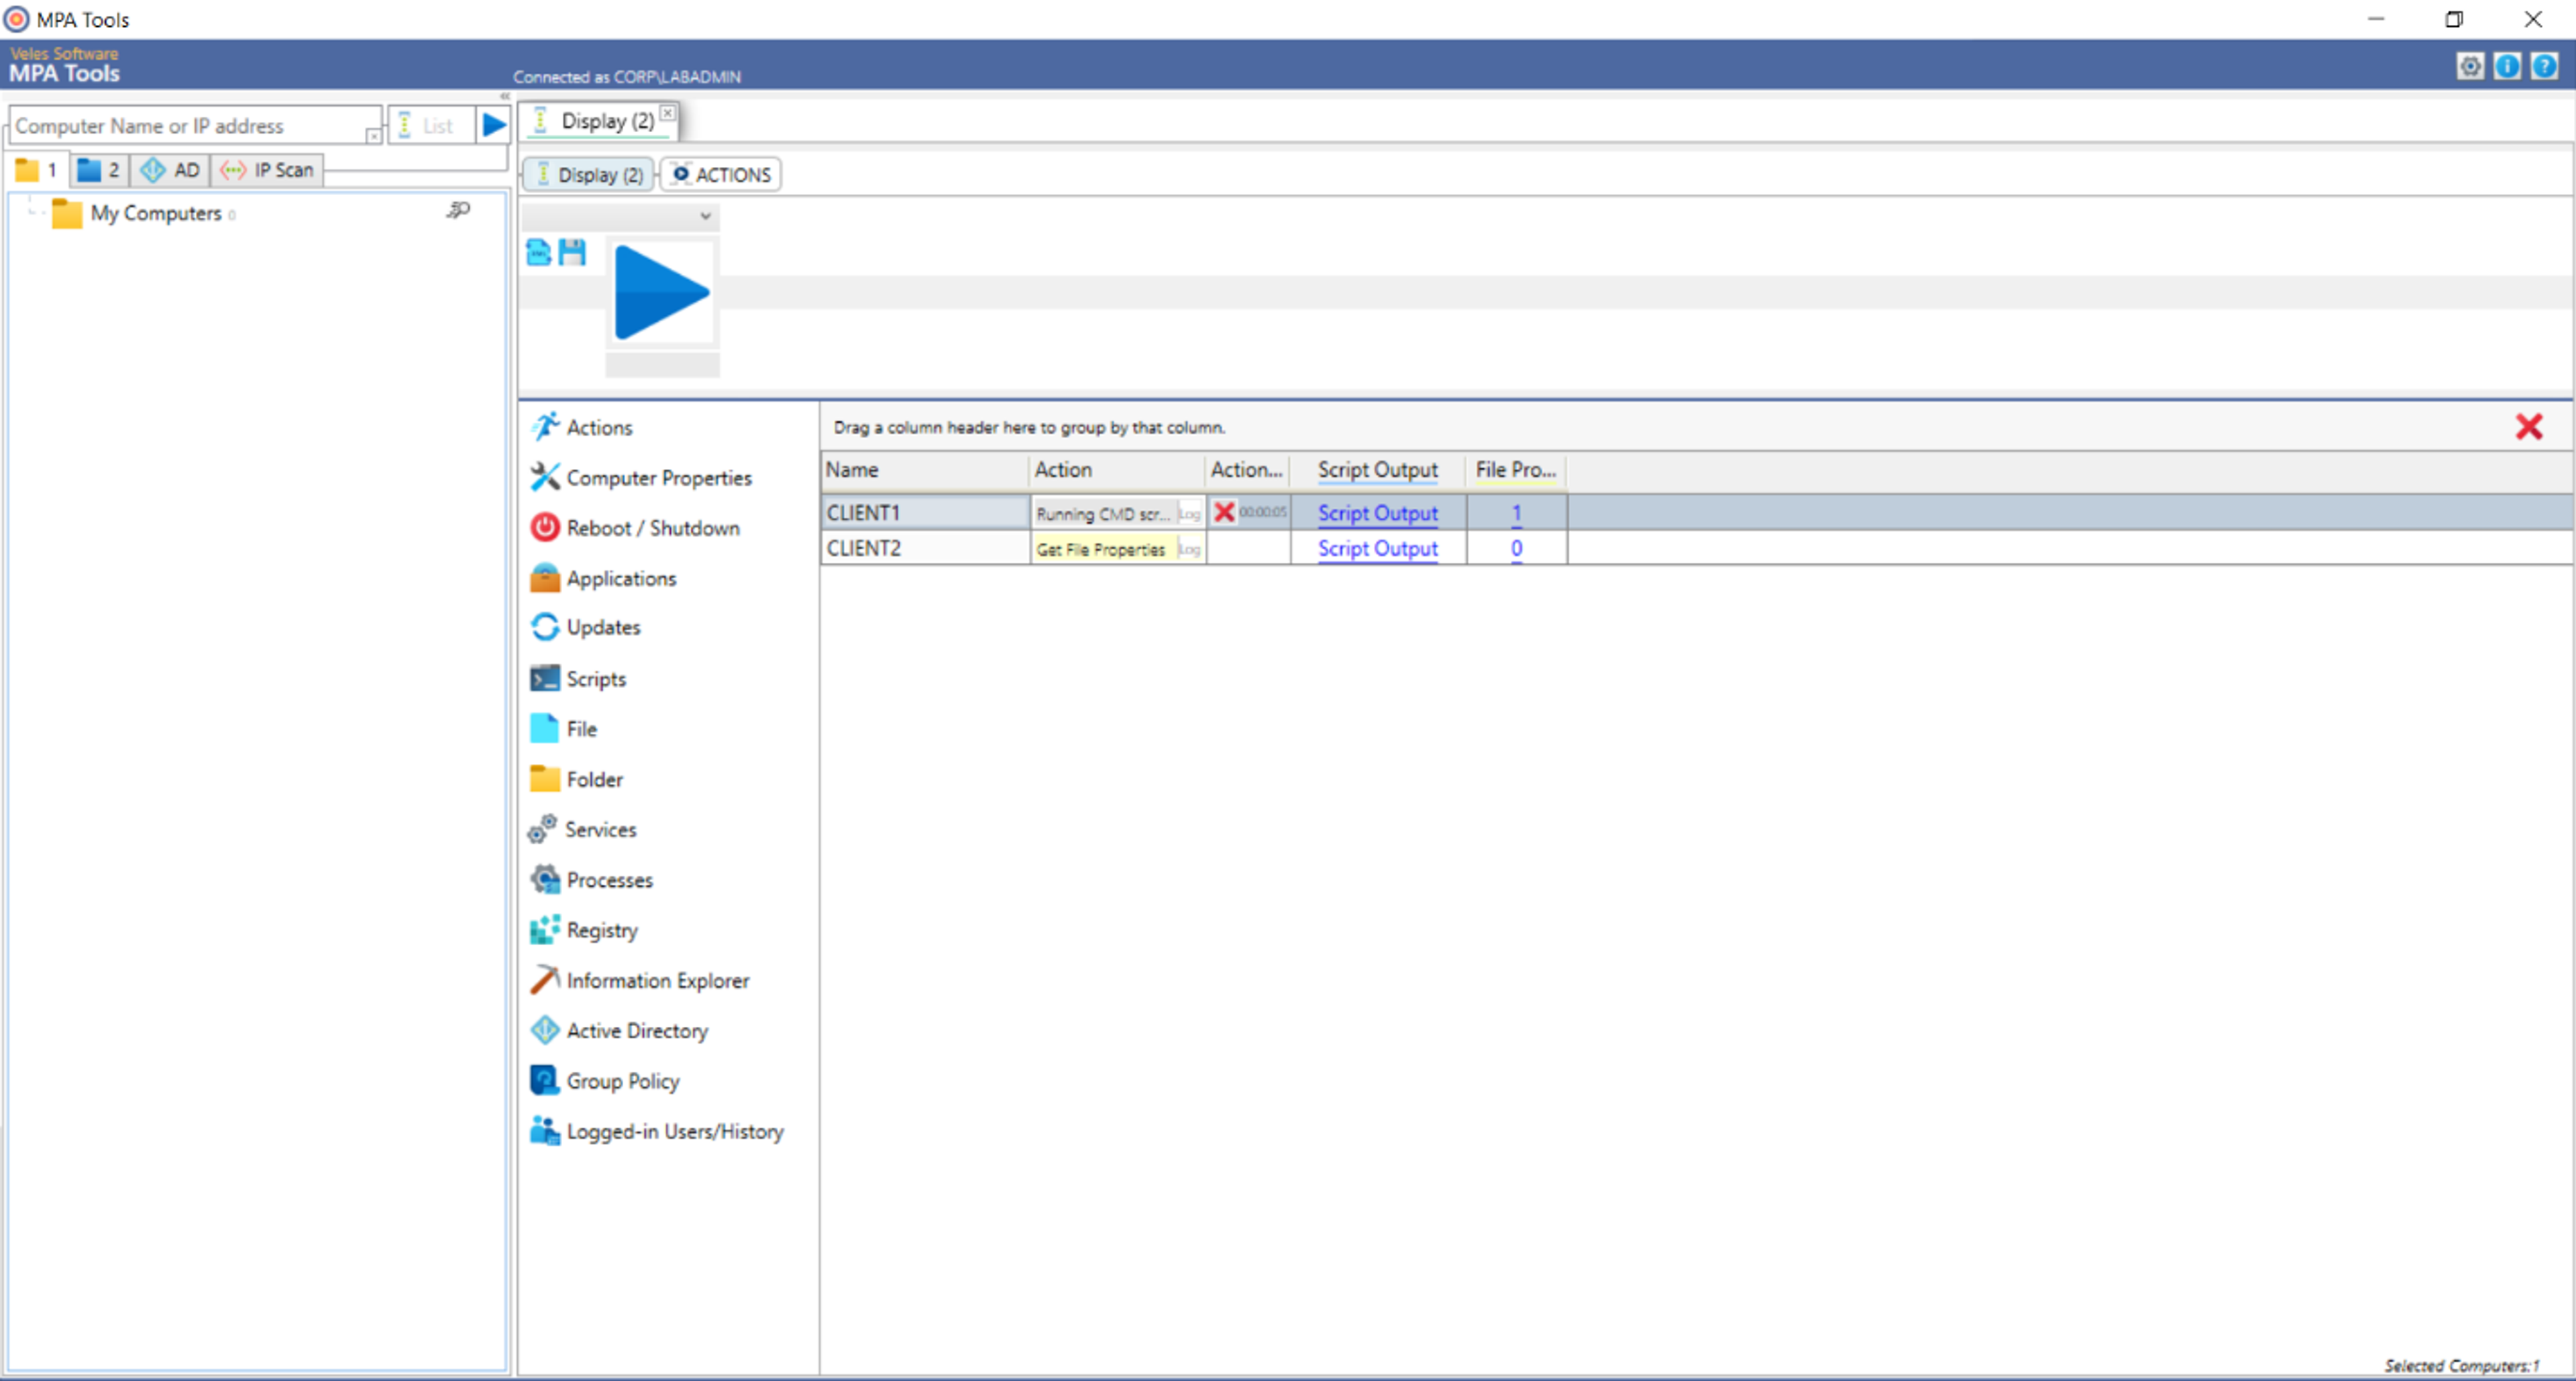The width and height of the screenshot is (2576, 1381).
Task: Cancel the running action on CLIENT1
Action: pyautogui.click(x=1223, y=512)
